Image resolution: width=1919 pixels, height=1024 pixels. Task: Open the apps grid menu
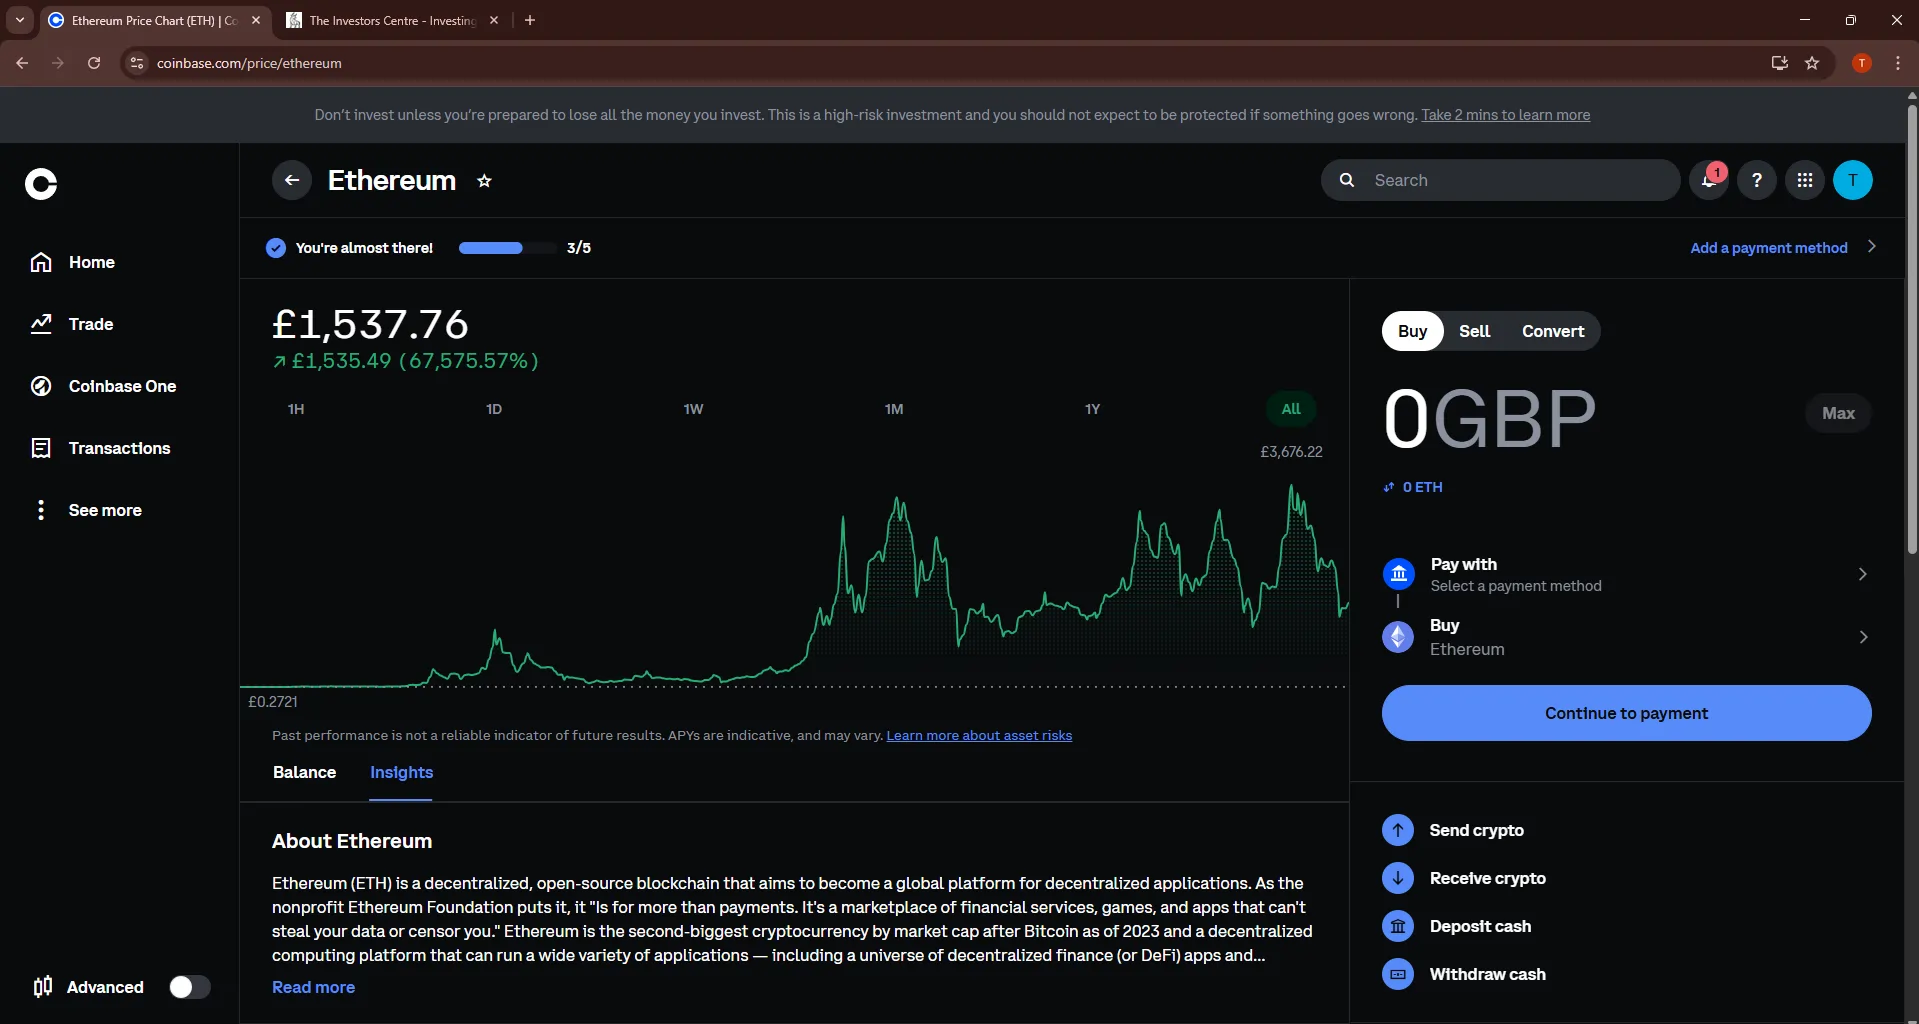(x=1805, y=180)
